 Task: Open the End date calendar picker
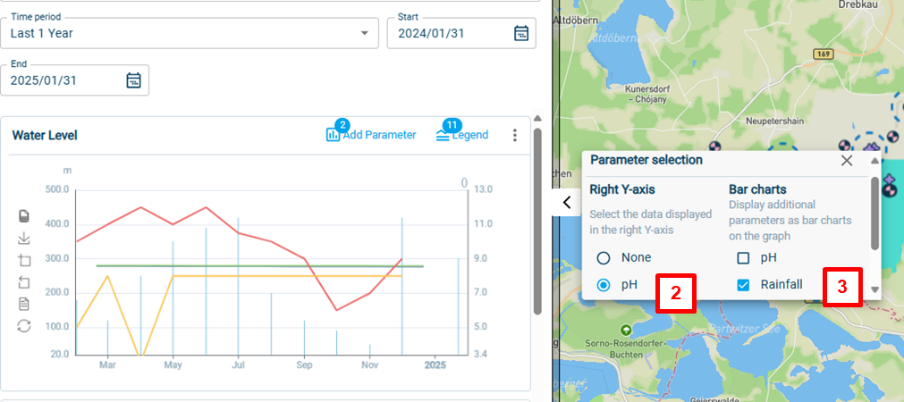click(x=134, y=80)
